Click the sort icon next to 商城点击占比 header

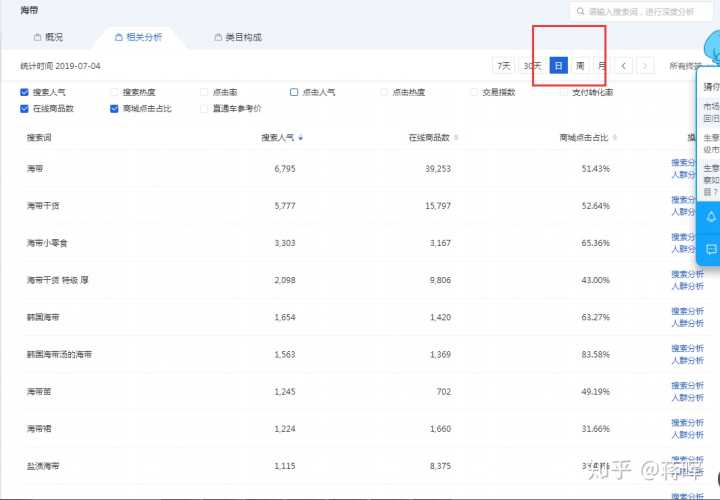point(615,137)
